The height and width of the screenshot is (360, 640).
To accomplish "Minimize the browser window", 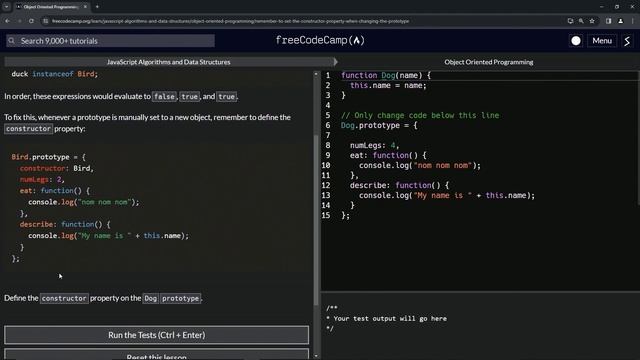I will pyautogui.click(x=602, y=7).
